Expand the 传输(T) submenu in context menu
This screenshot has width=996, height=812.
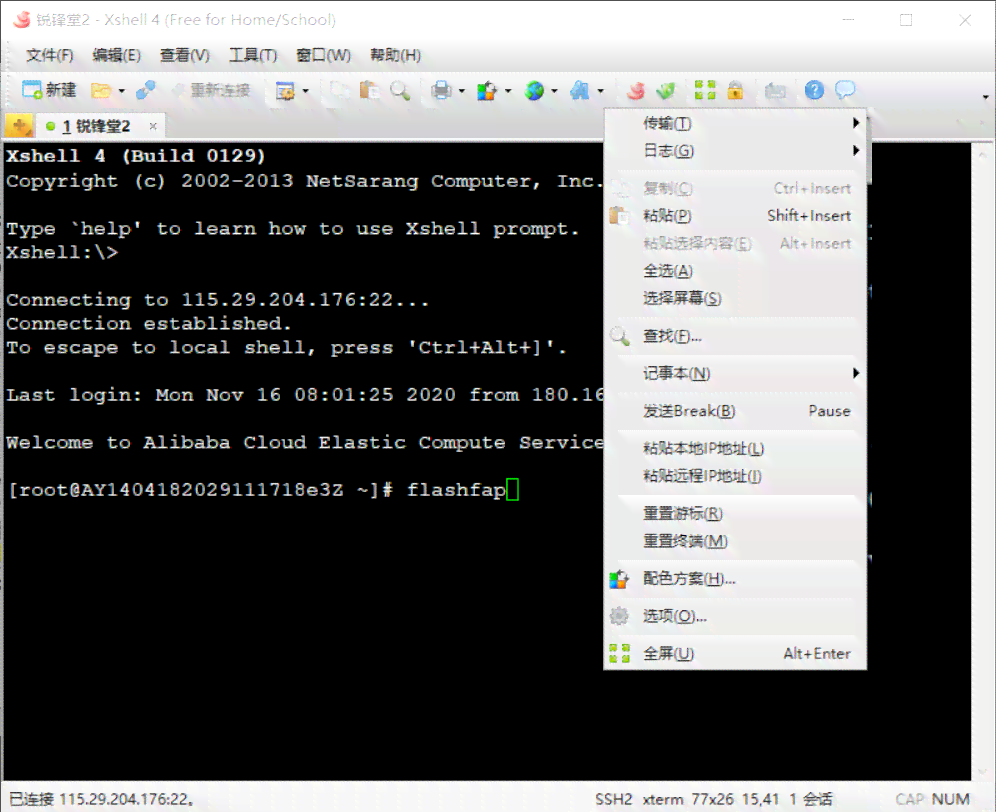pos(735,123)
